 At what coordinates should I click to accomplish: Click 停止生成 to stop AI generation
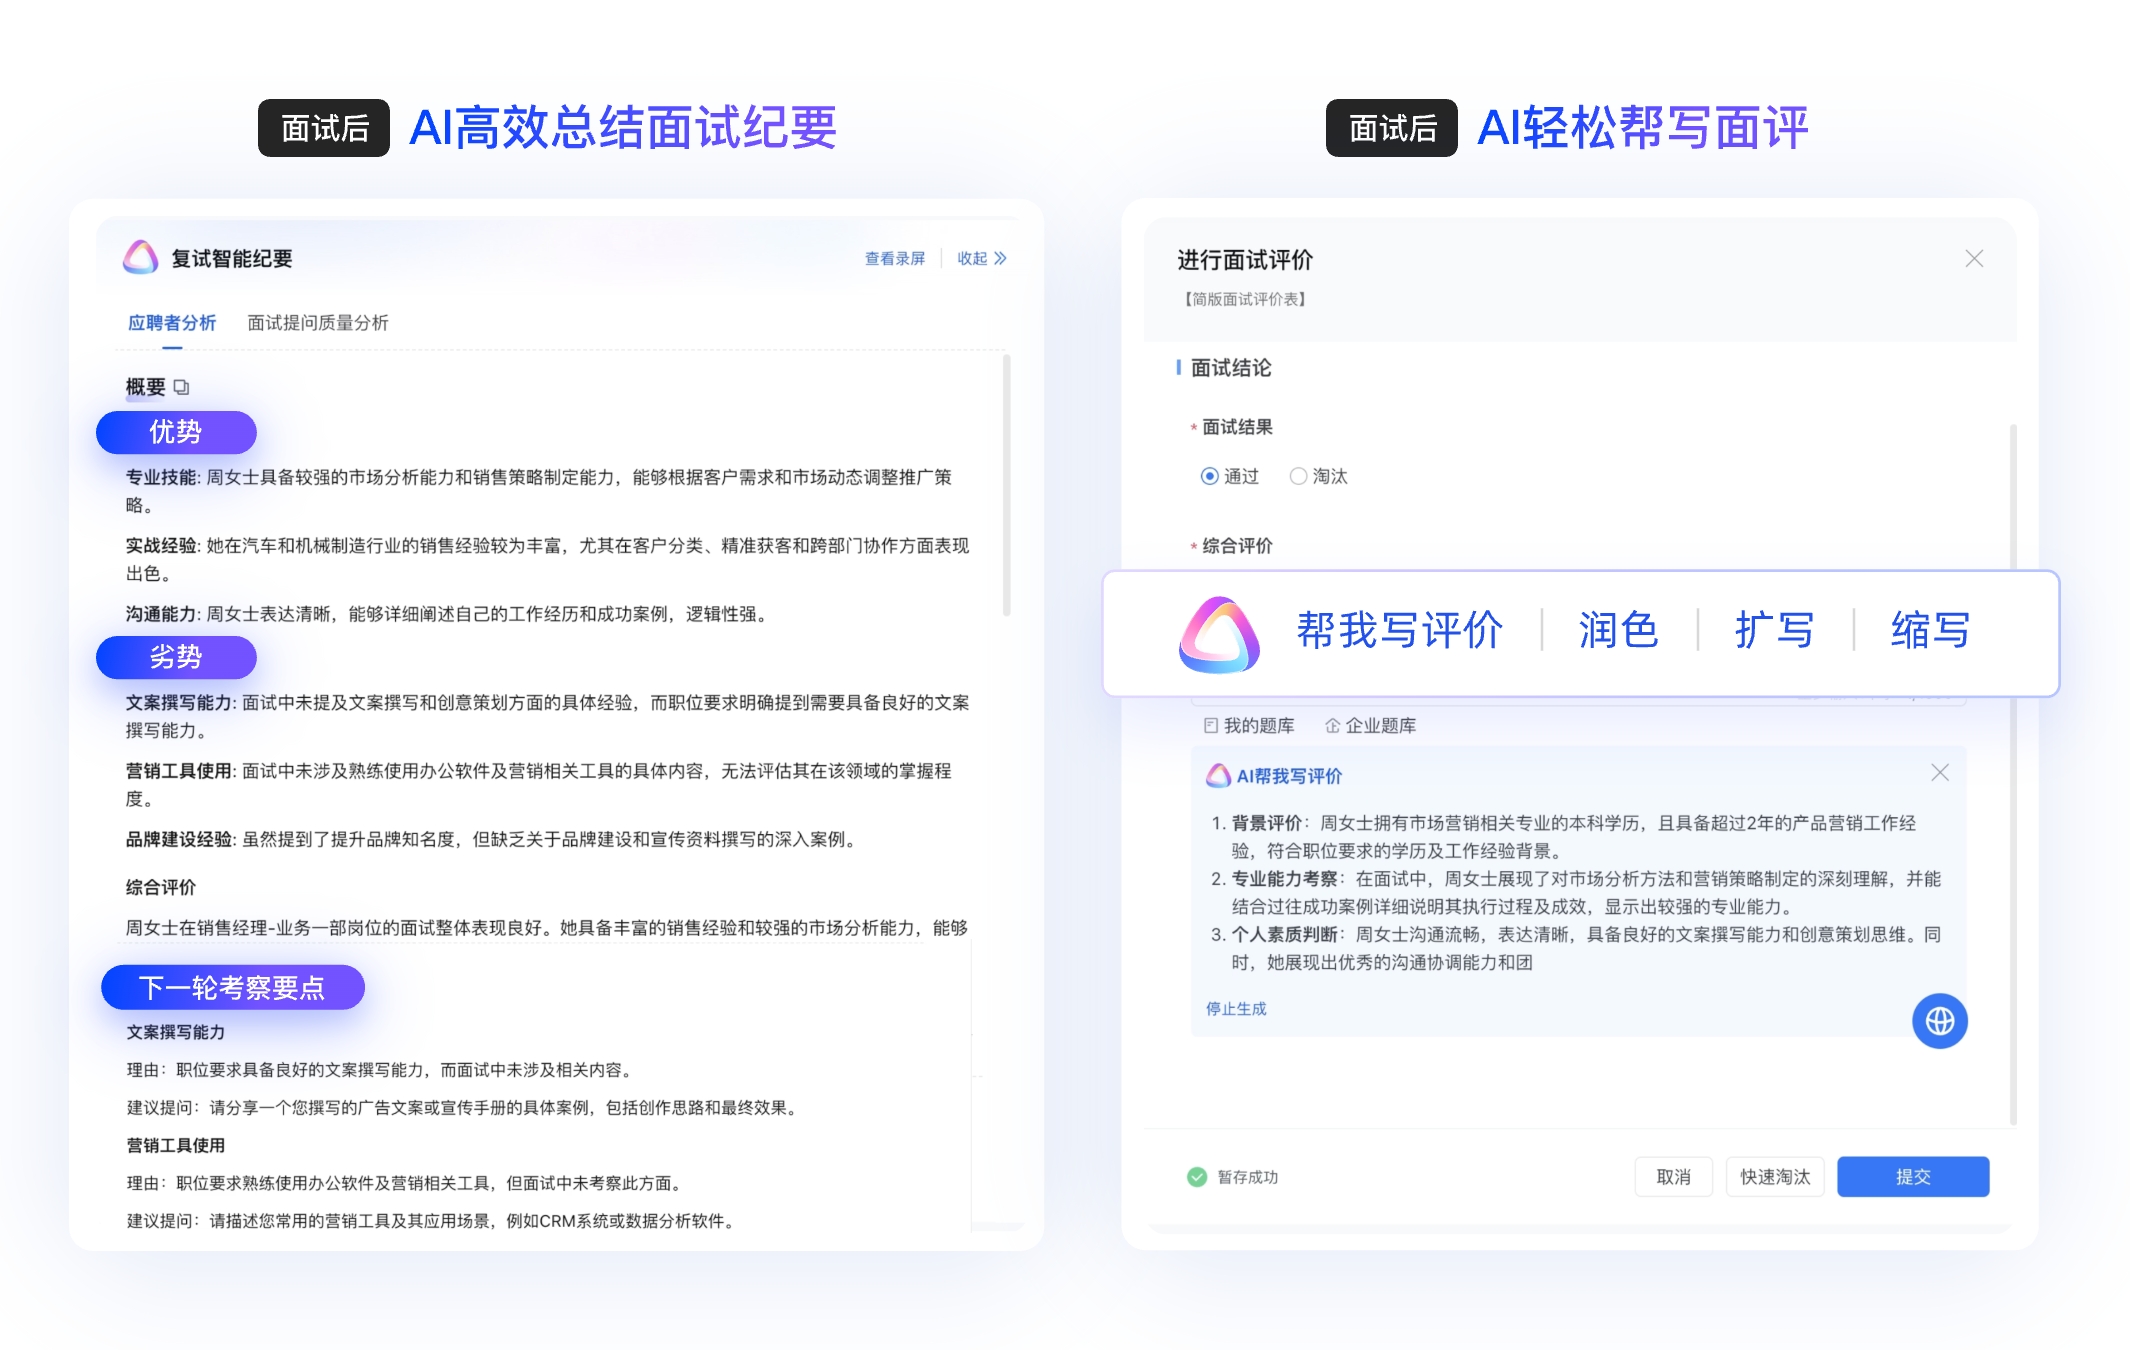[1235, 1009]
